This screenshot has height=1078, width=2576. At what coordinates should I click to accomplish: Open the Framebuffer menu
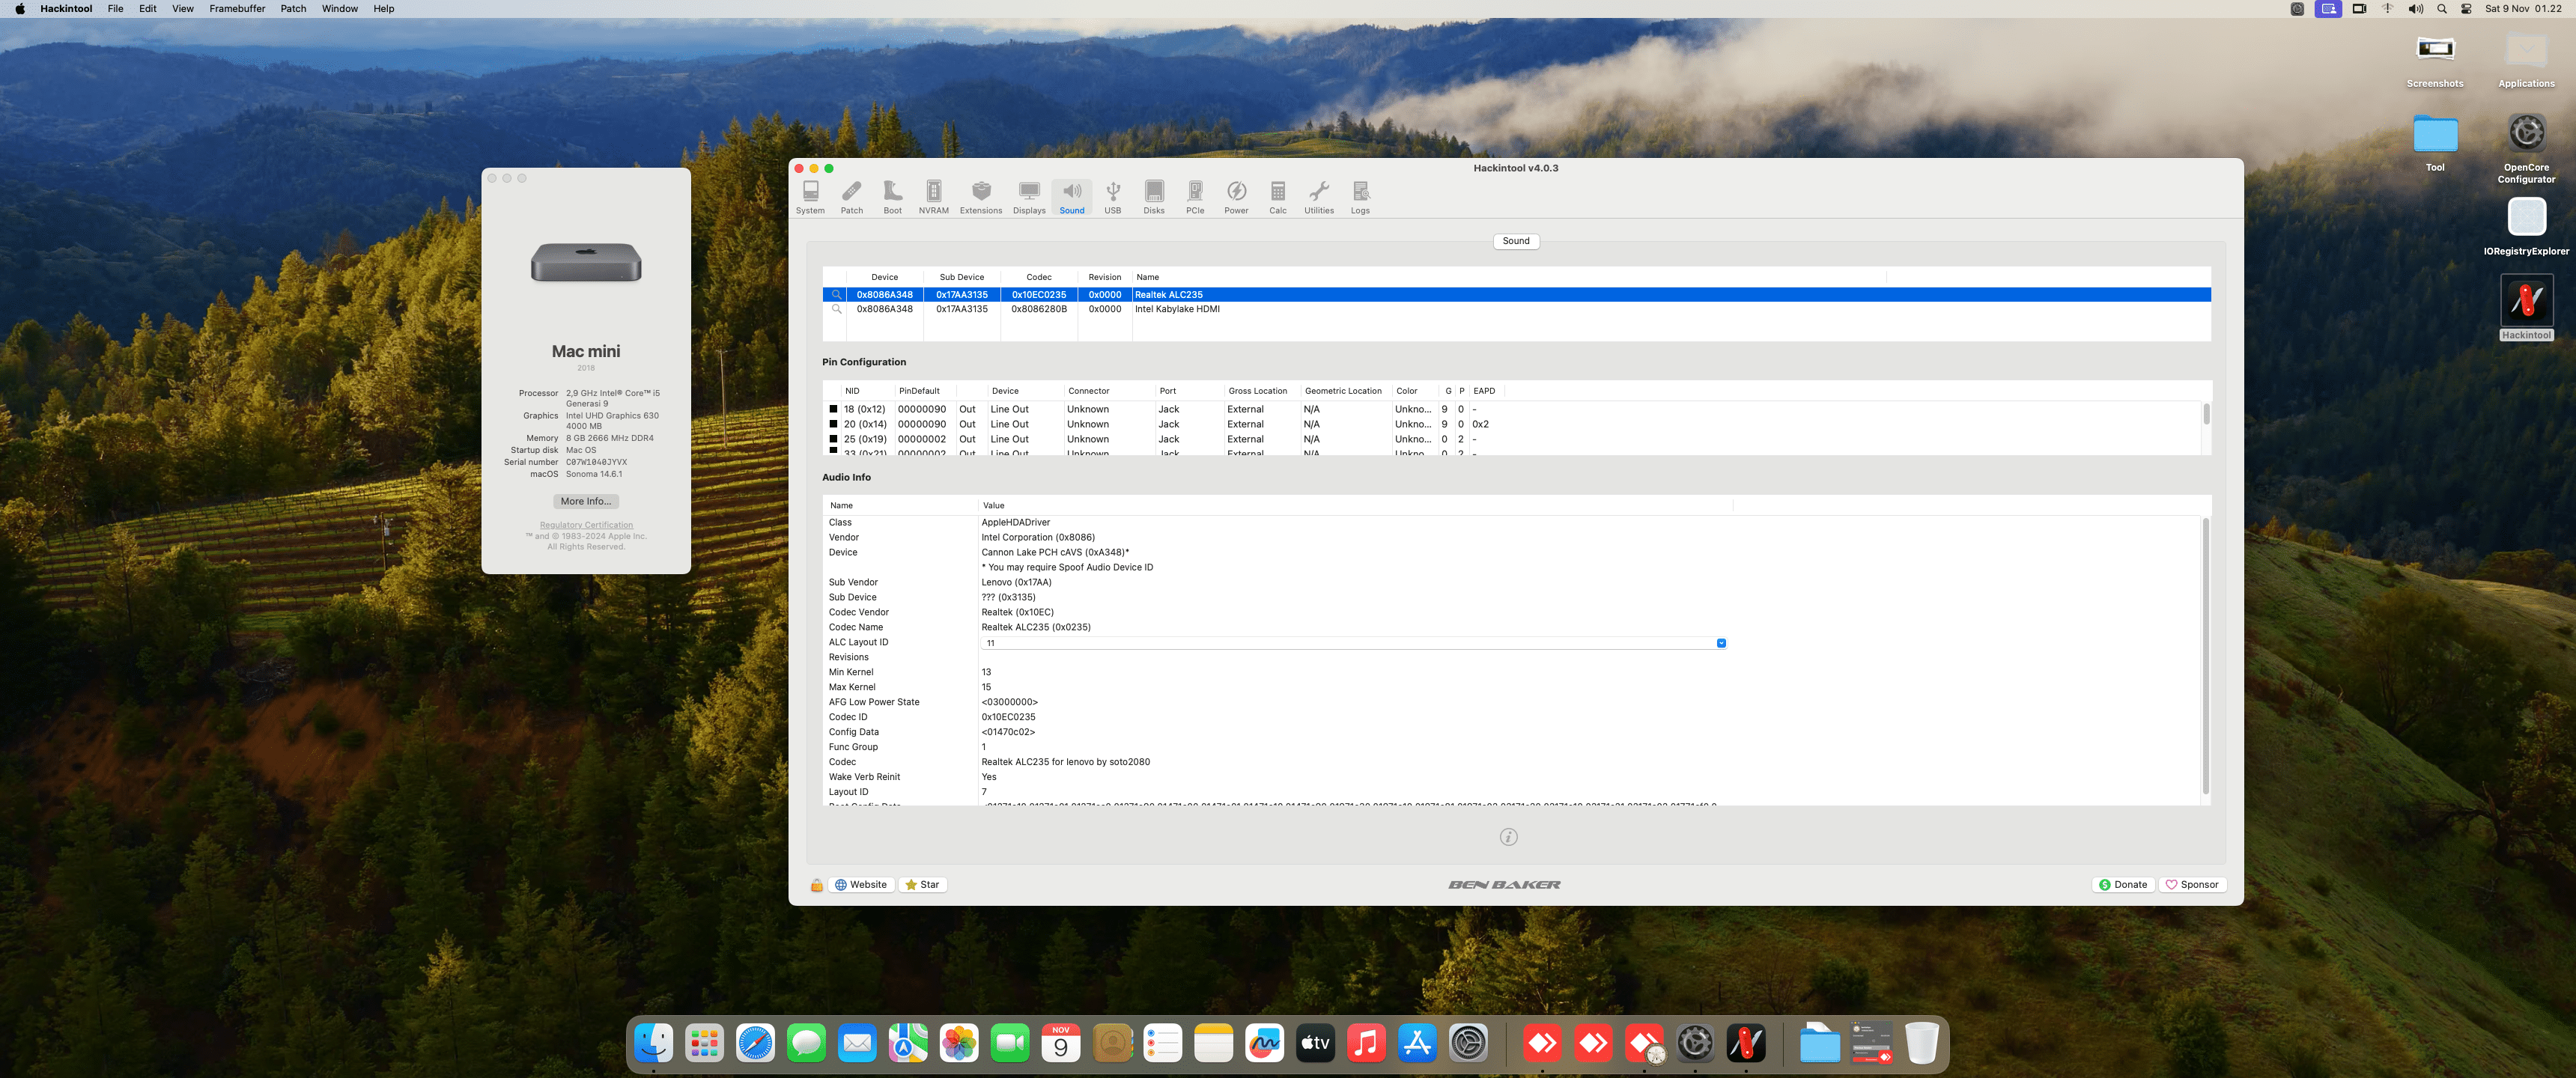click(x=237, y=9)
